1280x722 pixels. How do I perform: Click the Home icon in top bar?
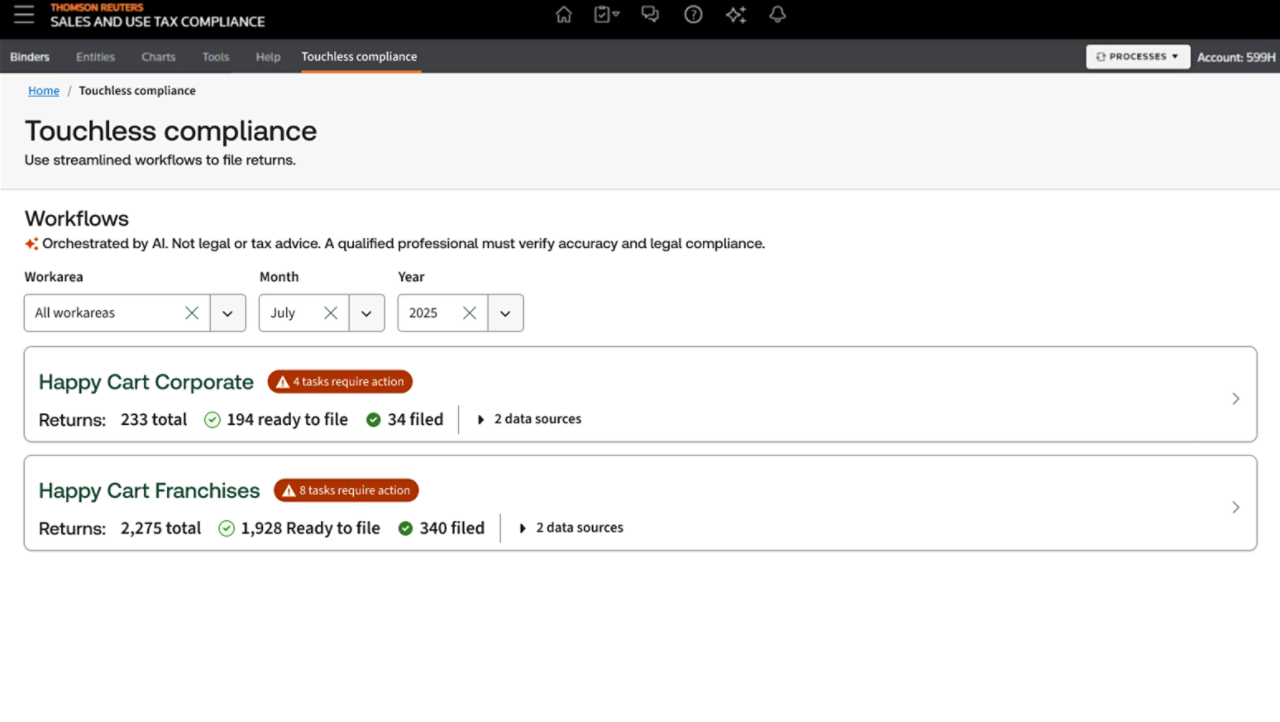[564, 15]
